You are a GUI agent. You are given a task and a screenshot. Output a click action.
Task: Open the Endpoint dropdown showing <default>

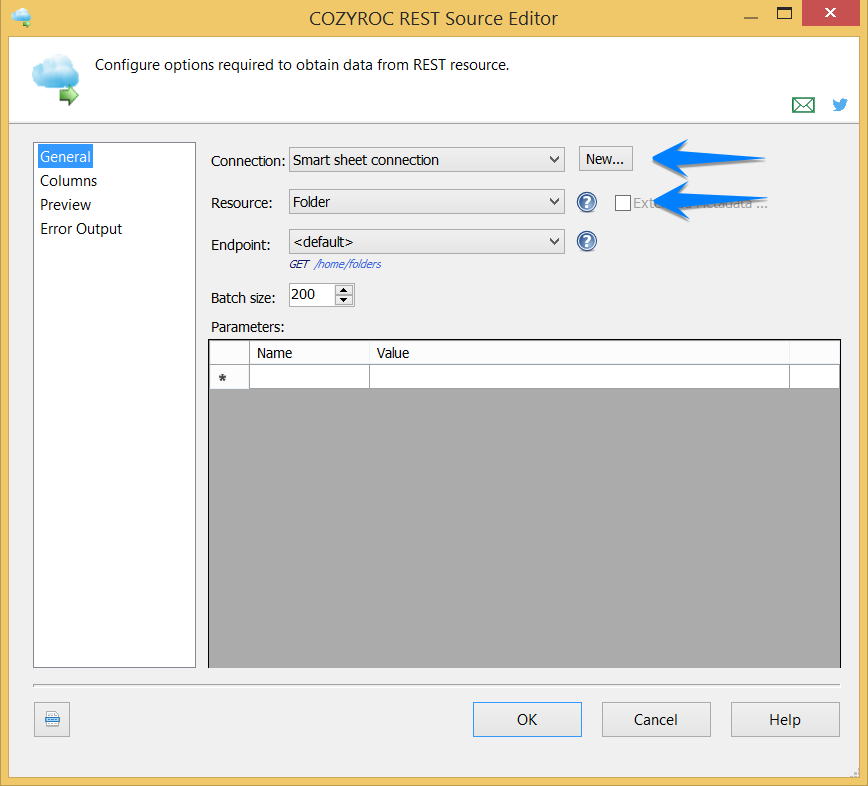pyautogui.click(x=427, y=241)
